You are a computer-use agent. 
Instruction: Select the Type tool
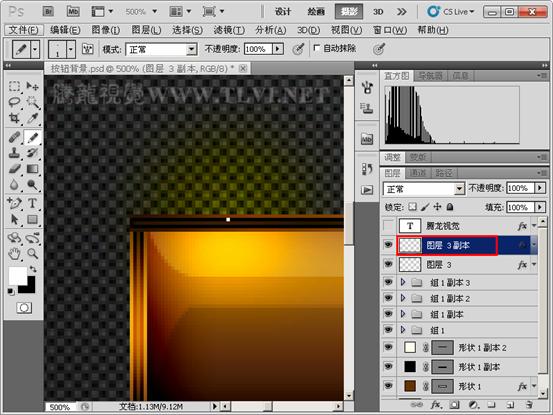click(x=32, y=203)
